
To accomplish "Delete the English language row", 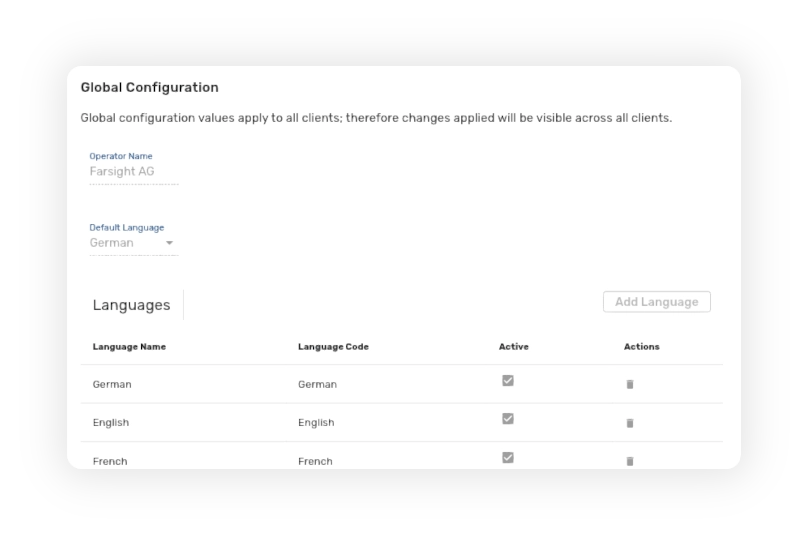I will 630,423.
